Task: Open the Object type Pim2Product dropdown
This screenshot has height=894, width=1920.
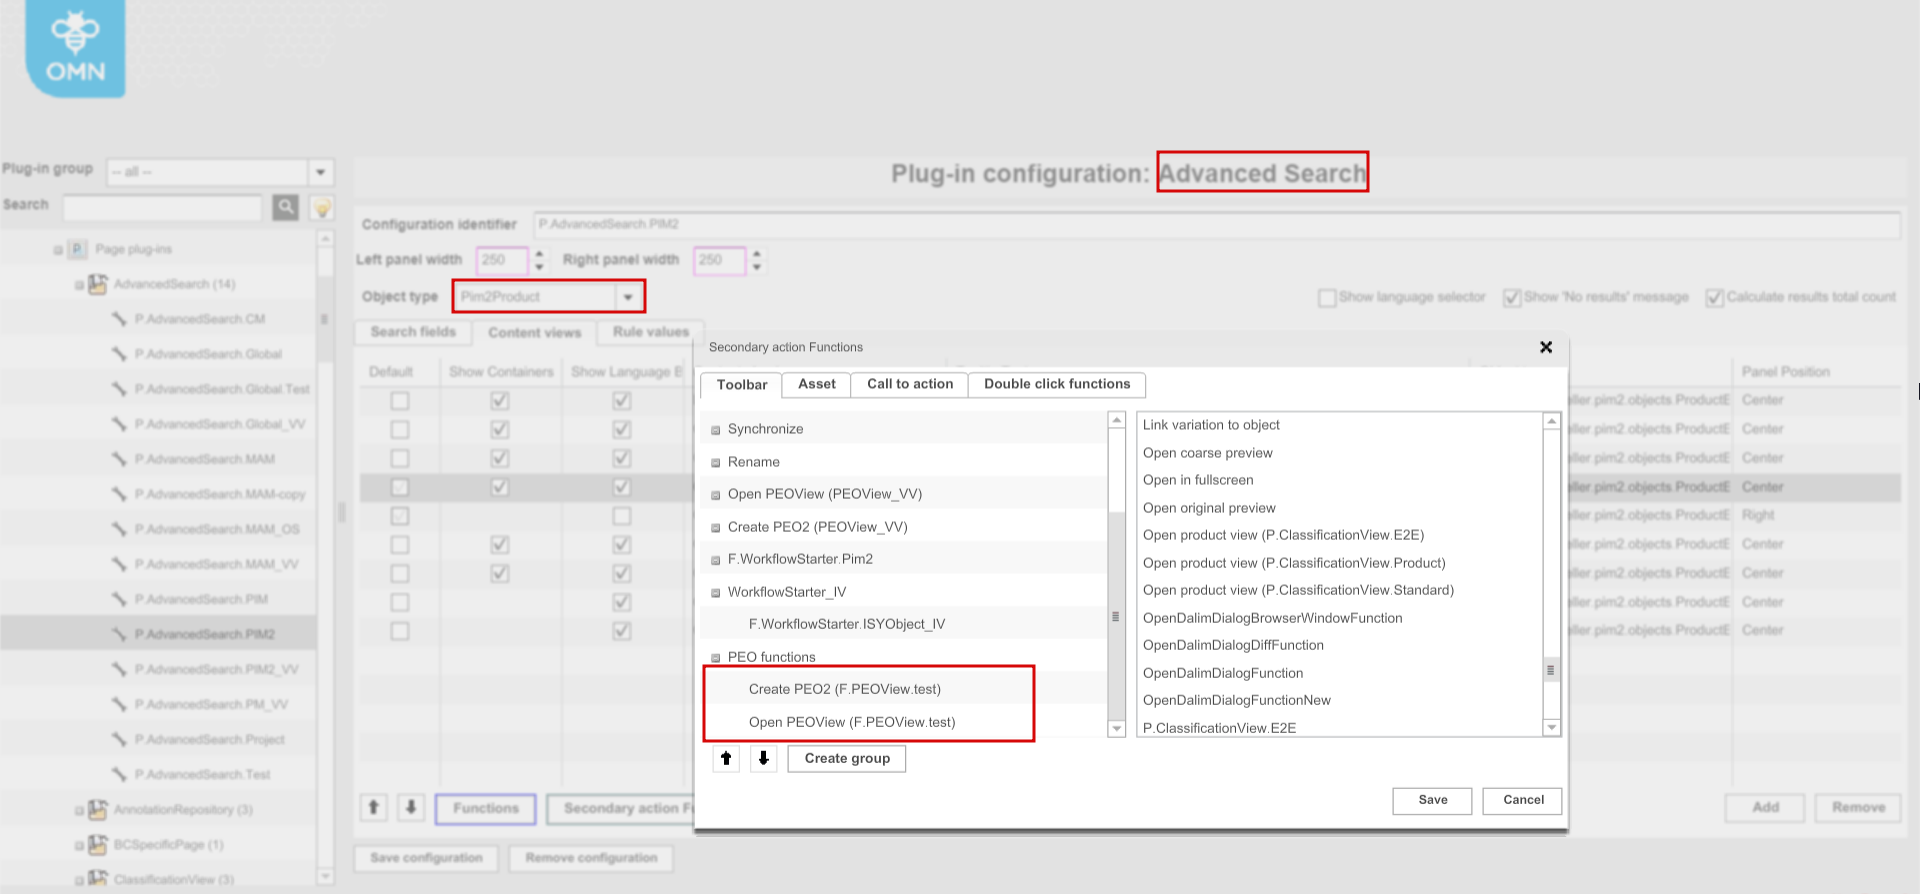Action: (628, 297)
